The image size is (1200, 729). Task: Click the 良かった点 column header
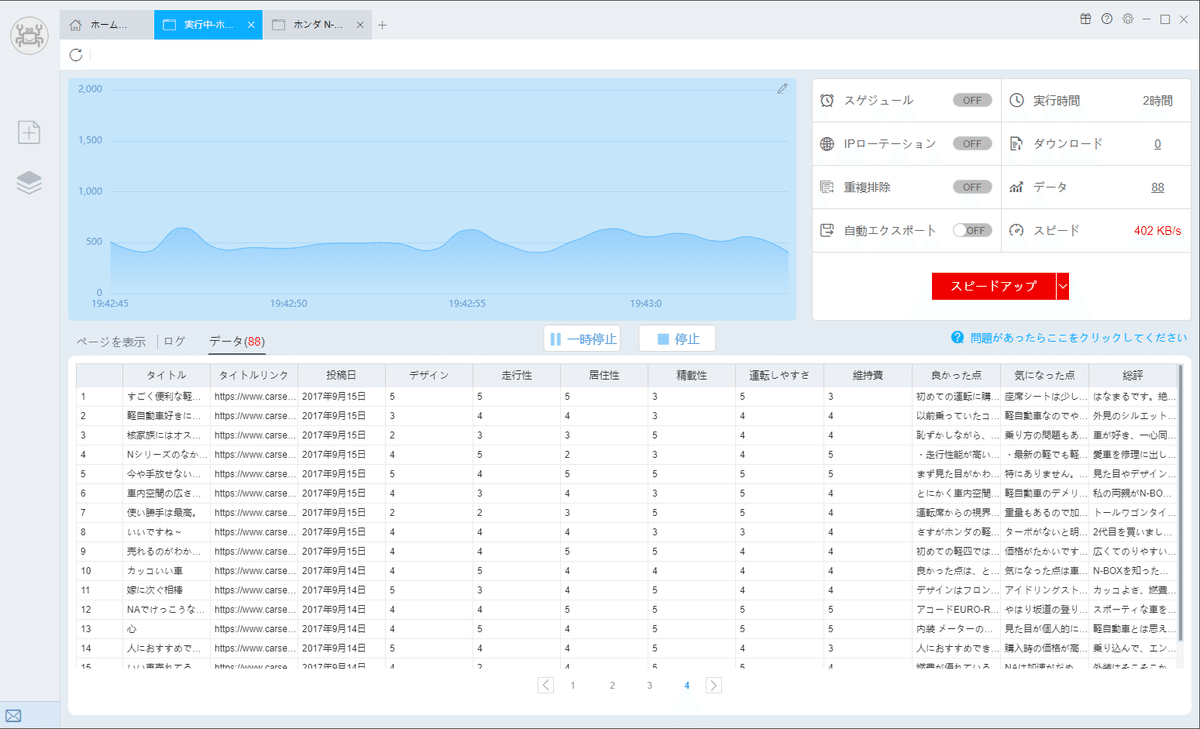[x=956, y=375]
